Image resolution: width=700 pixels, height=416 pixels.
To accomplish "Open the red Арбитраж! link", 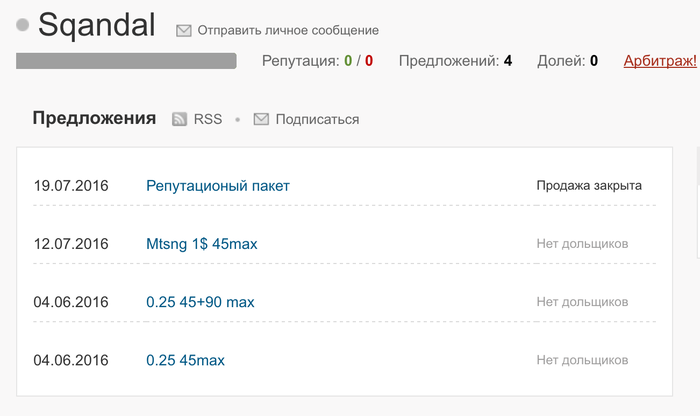I will pos(659,61).
